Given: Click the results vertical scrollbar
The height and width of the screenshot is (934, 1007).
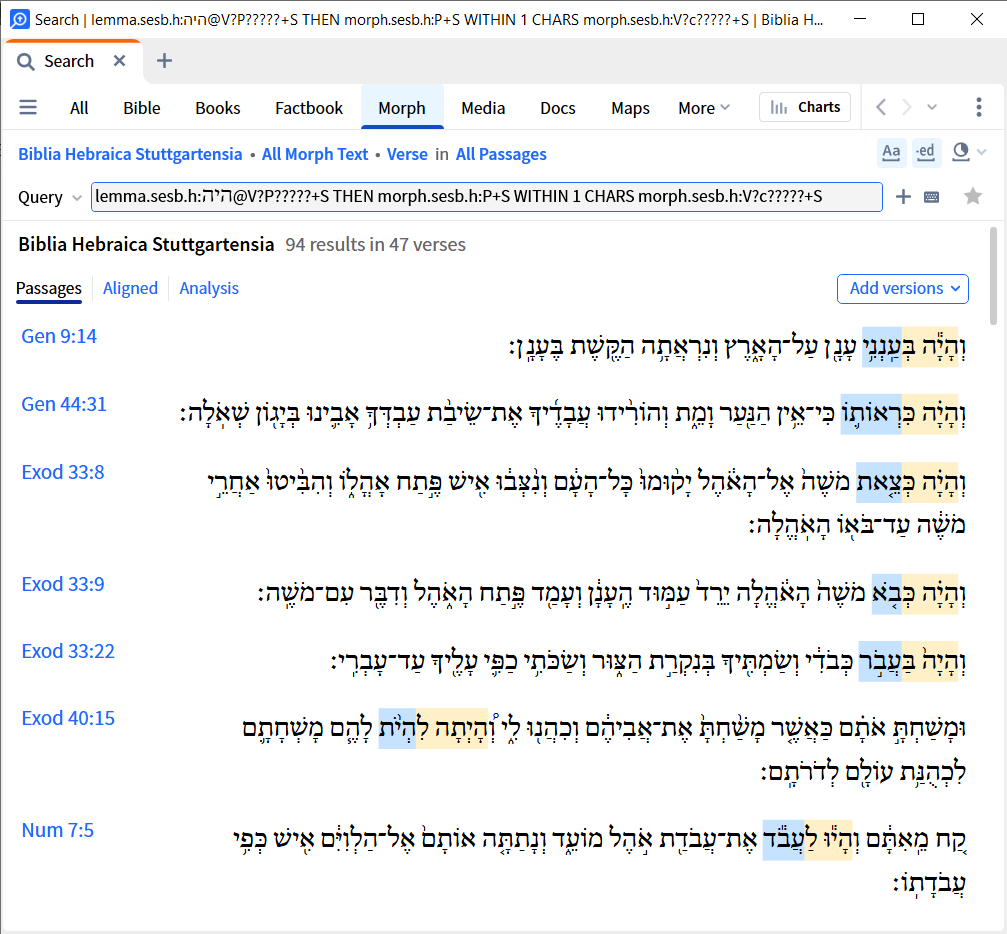Looking at the screenshot, I should click(x=994, y=276).
